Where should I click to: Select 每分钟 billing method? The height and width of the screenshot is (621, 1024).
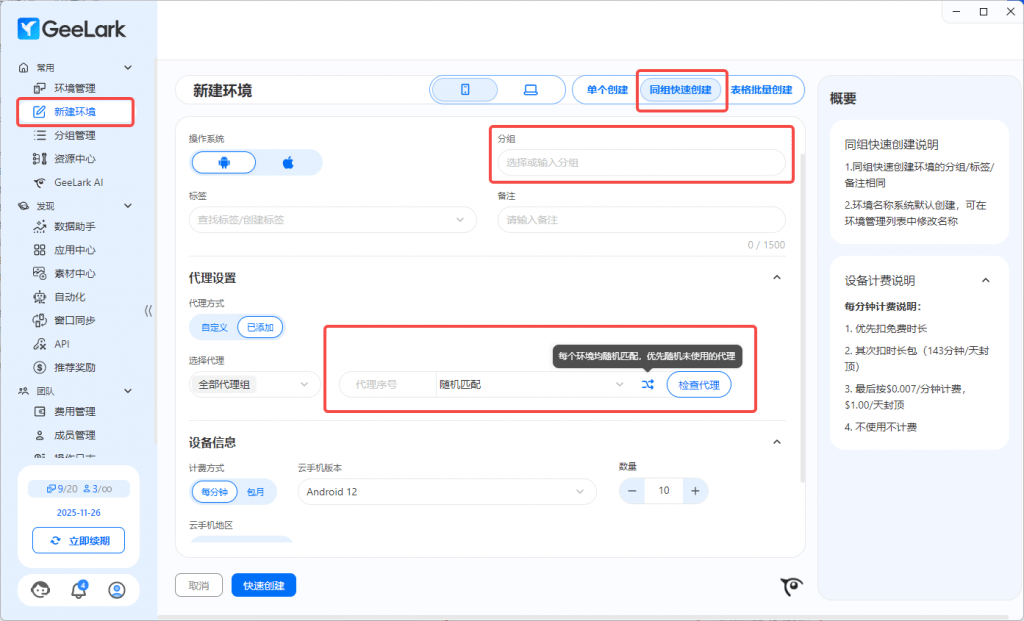click(x=215, y=491)
